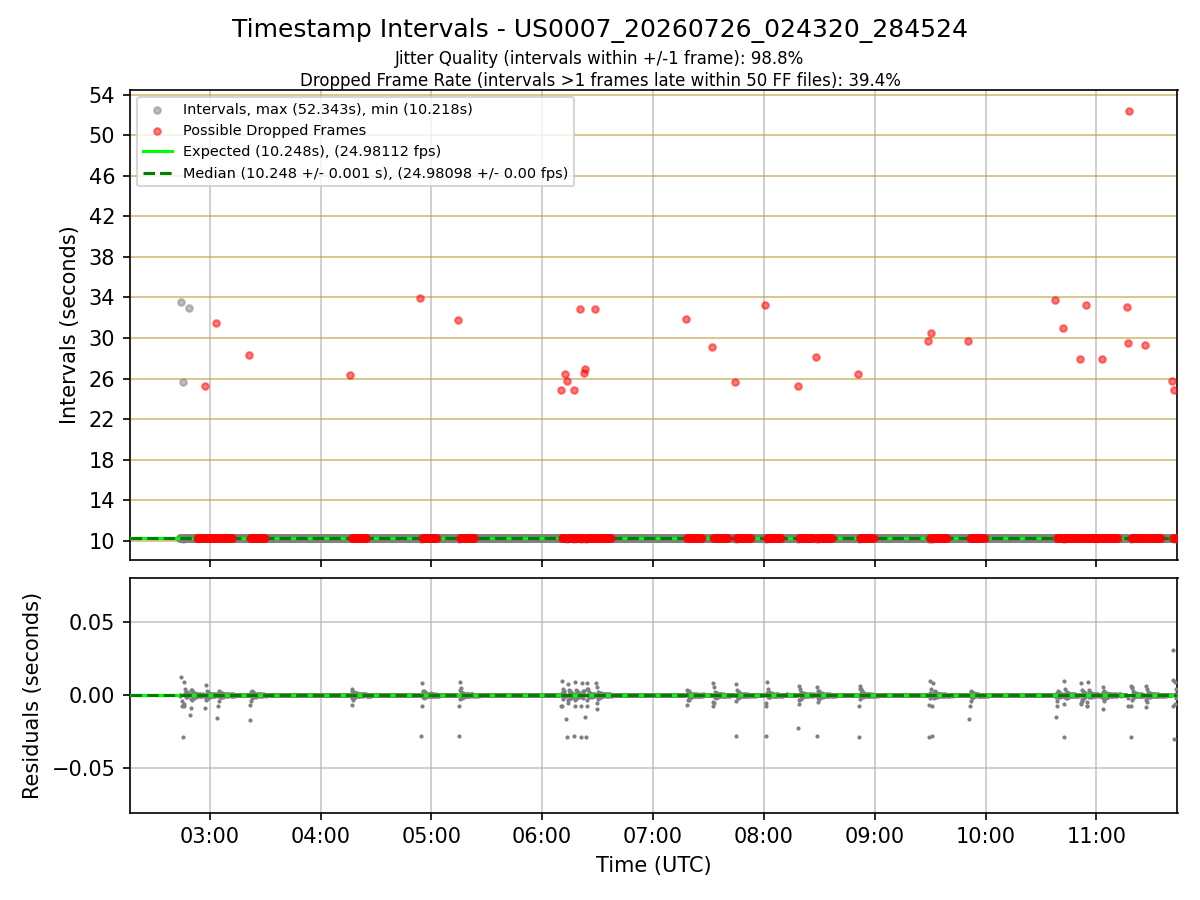Click the 09:00 x-axis tick label
The width and height of the screenshot is (1200, 900).
(x=875, y=837)
